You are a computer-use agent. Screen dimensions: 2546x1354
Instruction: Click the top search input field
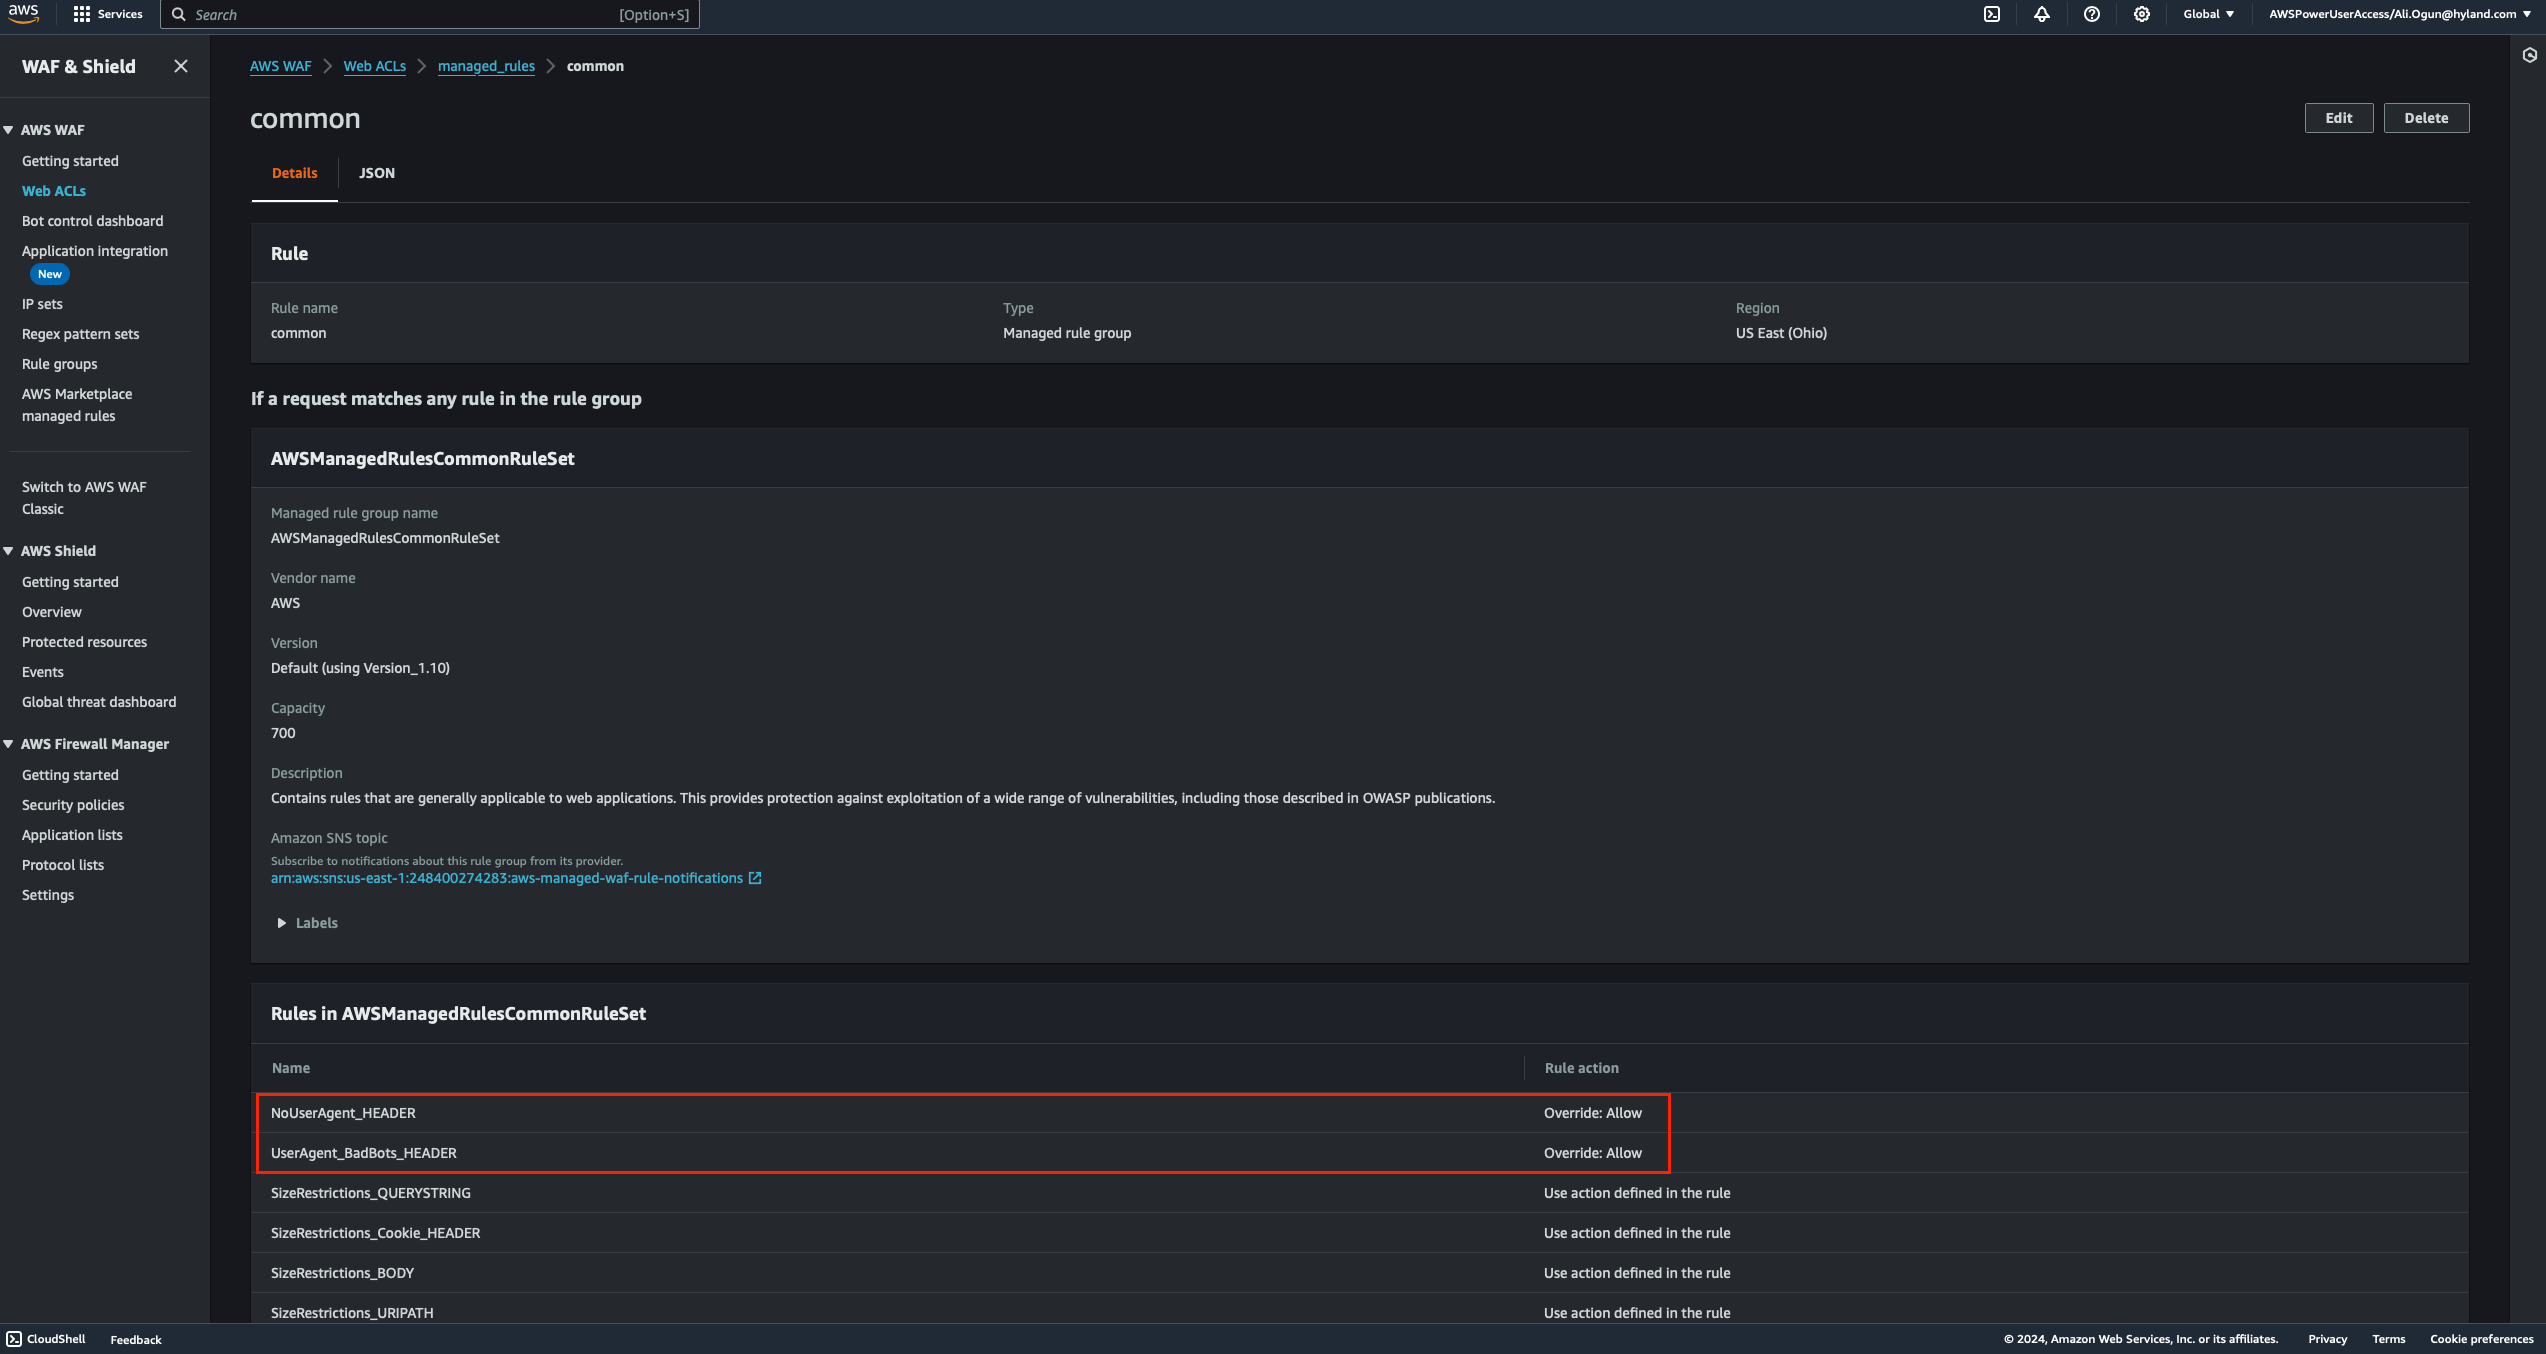pos(400,14)
